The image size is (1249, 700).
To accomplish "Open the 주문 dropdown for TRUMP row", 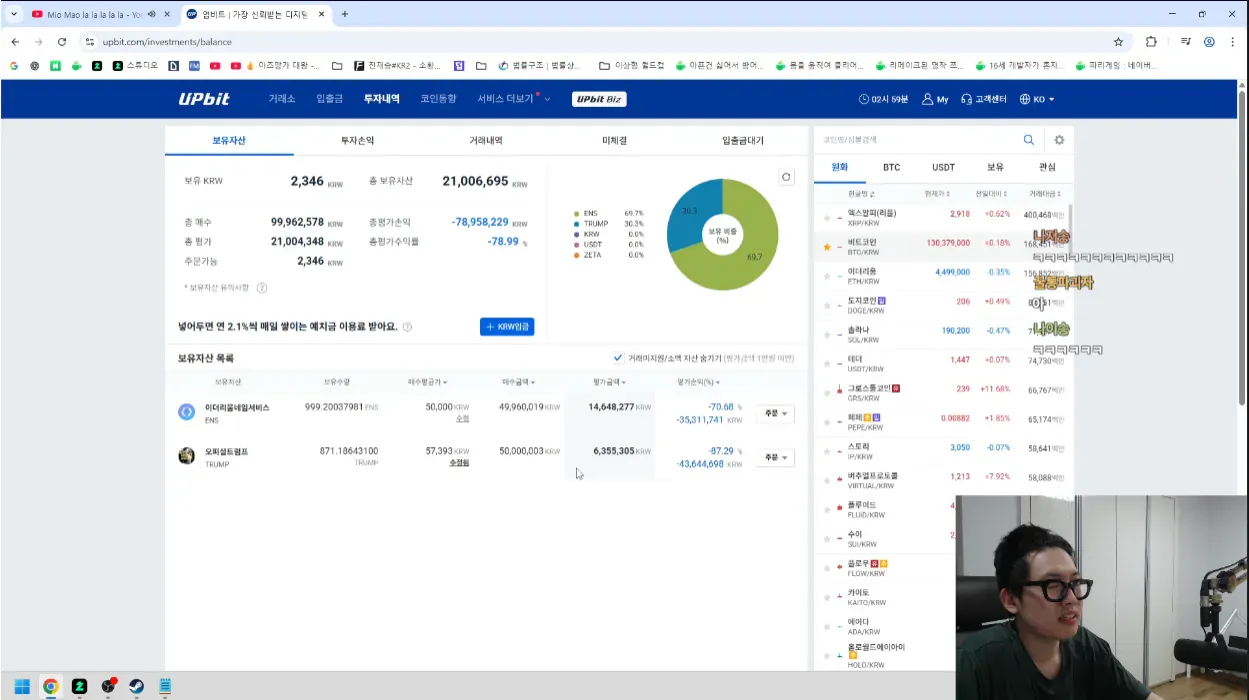I will [775, 457].
